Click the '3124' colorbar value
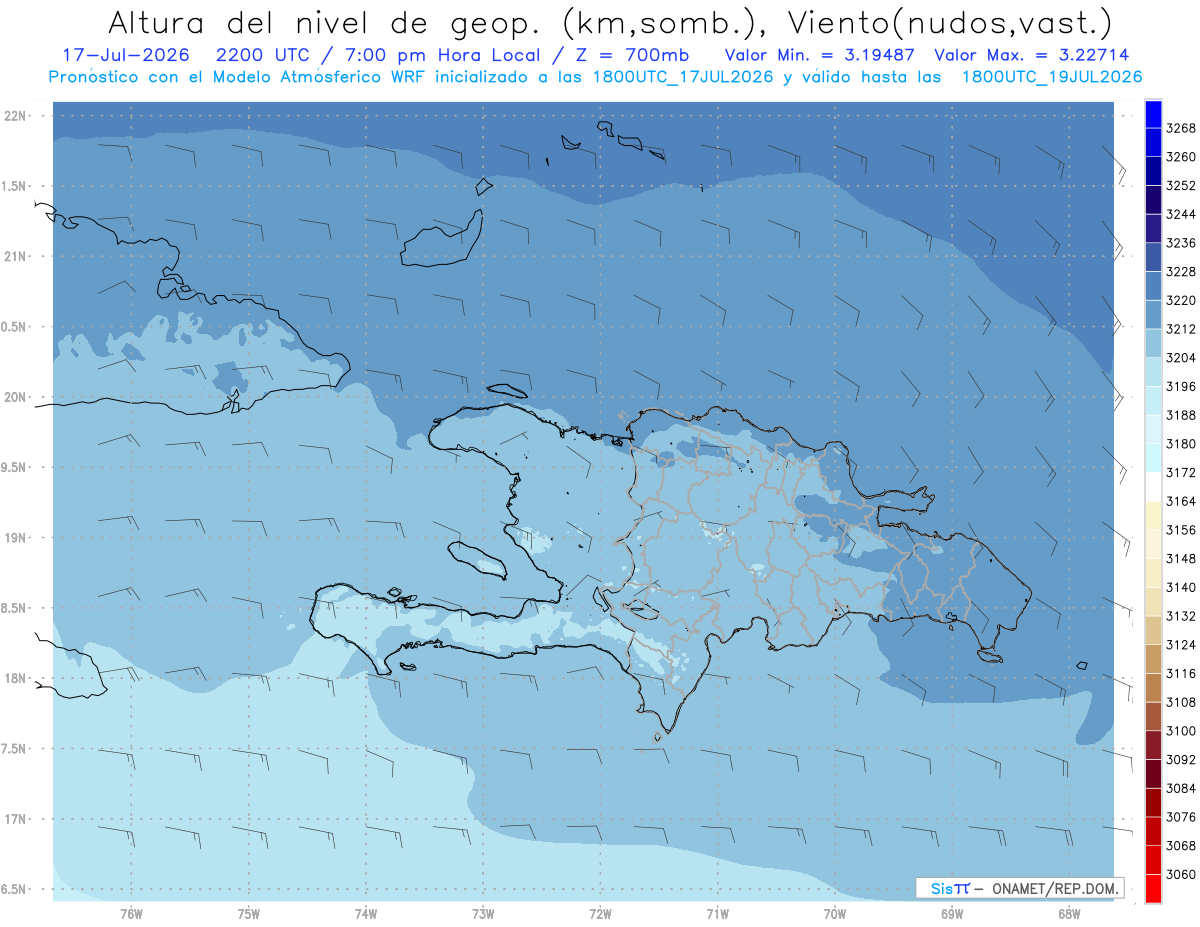This screenshot has width=1200, height=927. (1181, 645)
